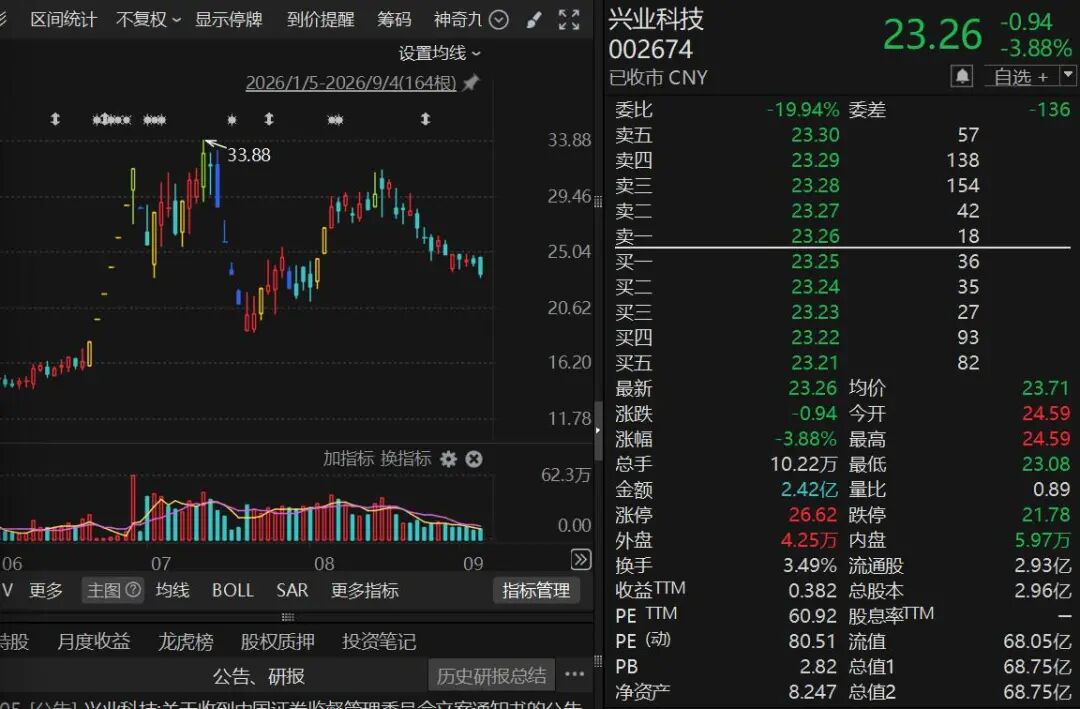This screenshot has width=1080, height=709.
Task: Open 更多指标 list
Action: [x=364, y=590]
